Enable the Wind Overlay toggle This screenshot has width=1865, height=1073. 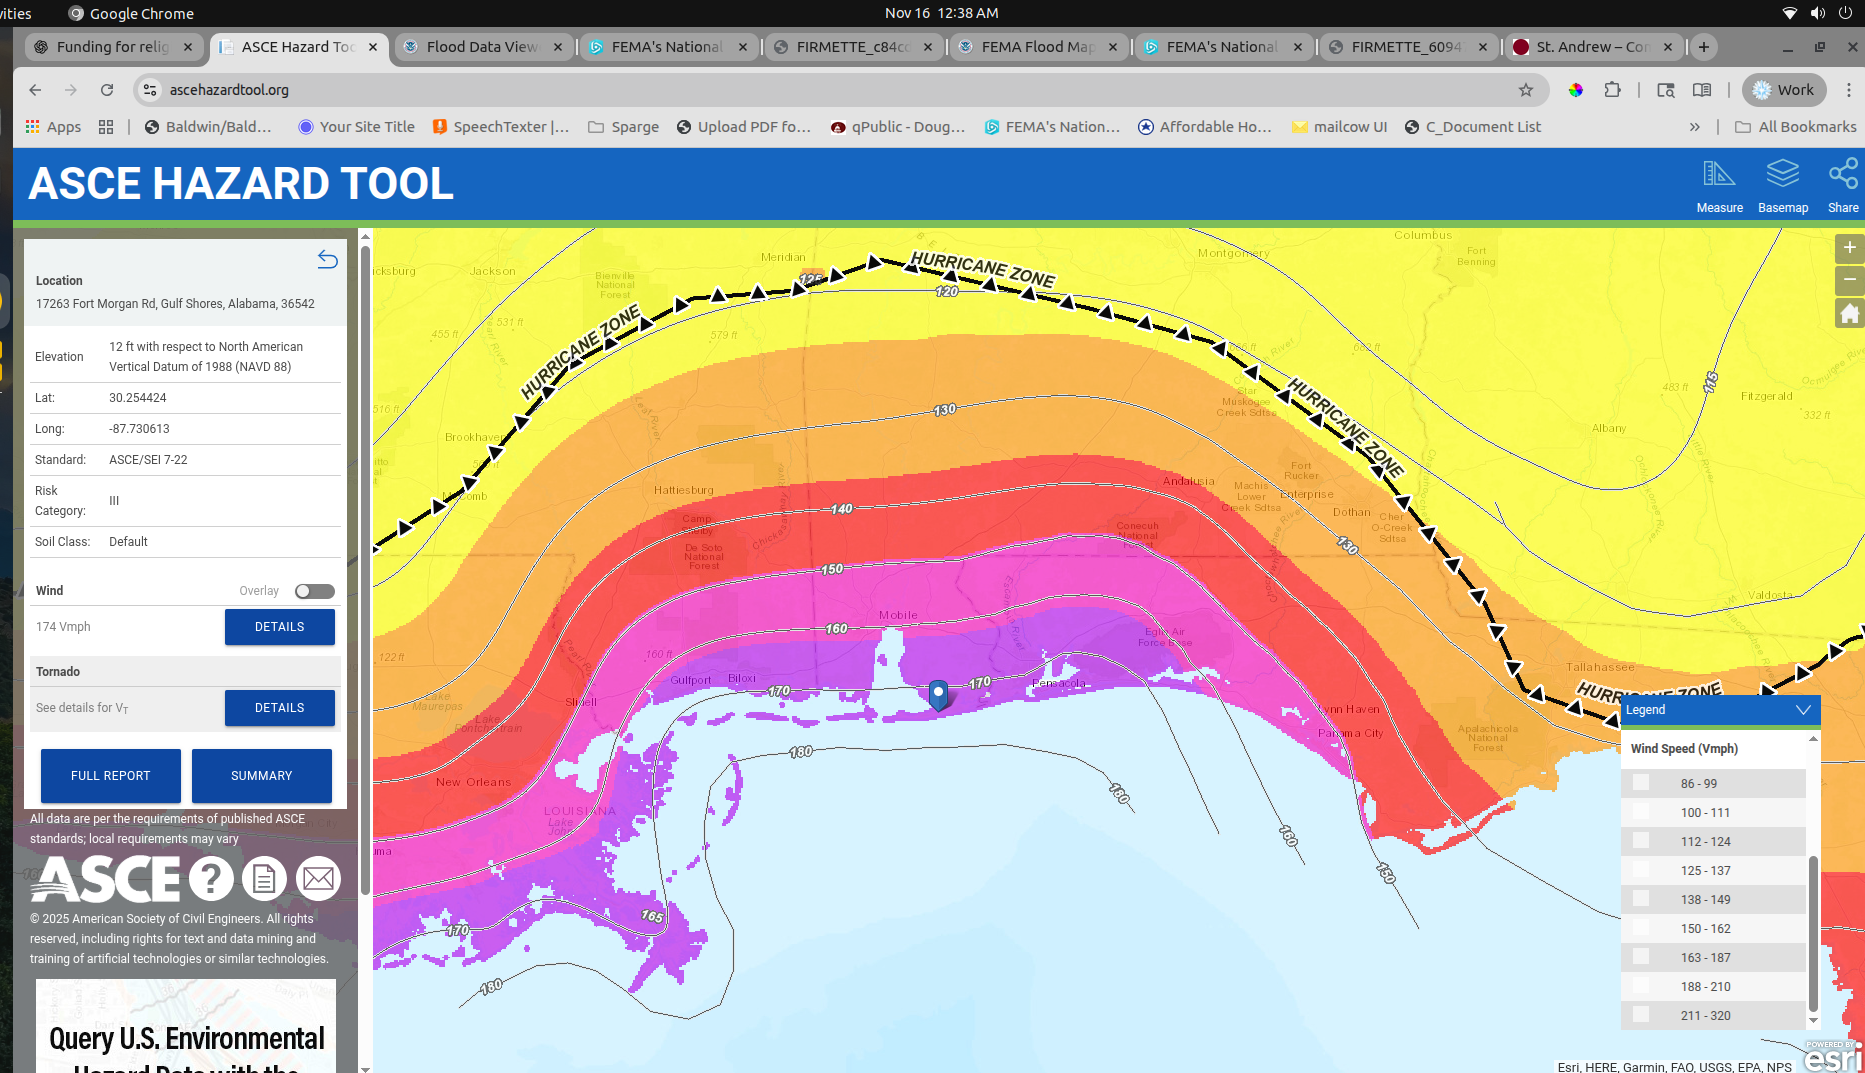coord(314,591)
